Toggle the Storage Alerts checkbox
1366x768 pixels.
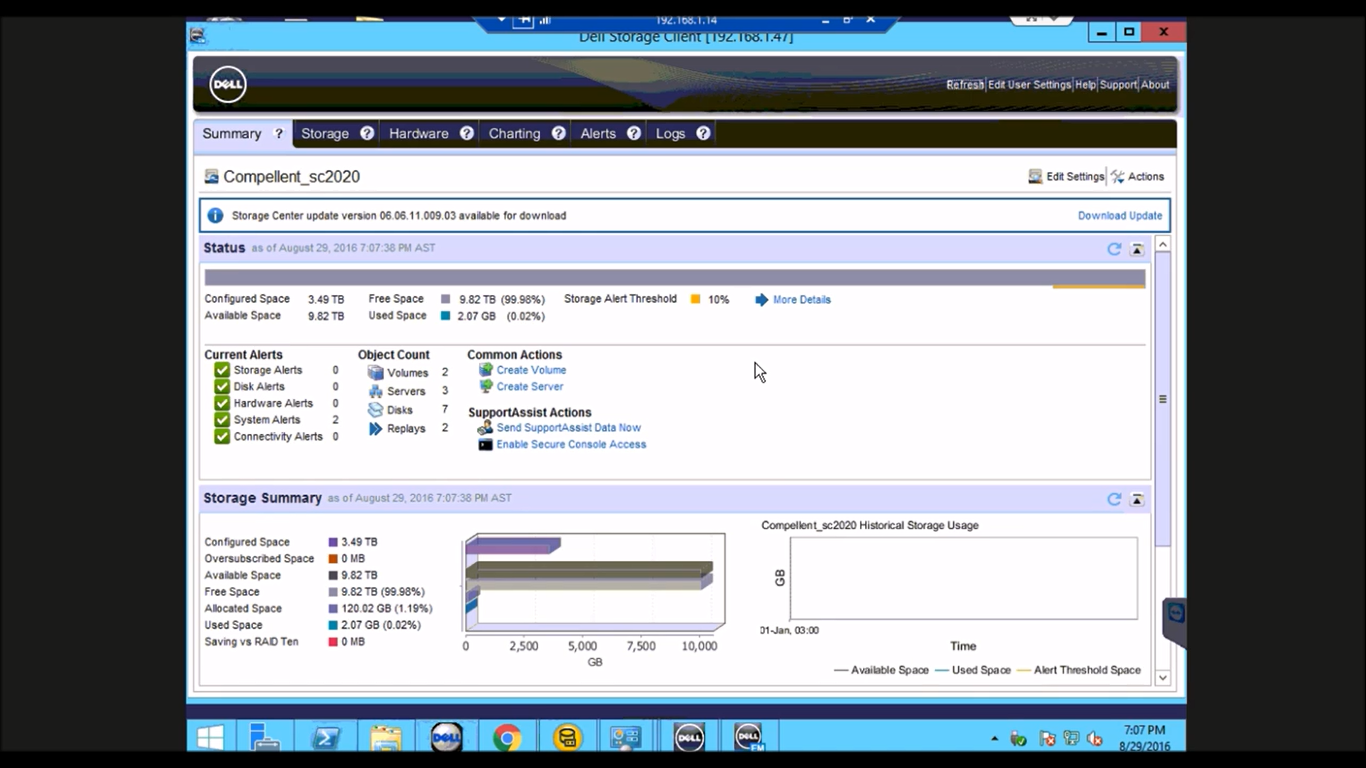pyautogui.click(x=221, y=369)
